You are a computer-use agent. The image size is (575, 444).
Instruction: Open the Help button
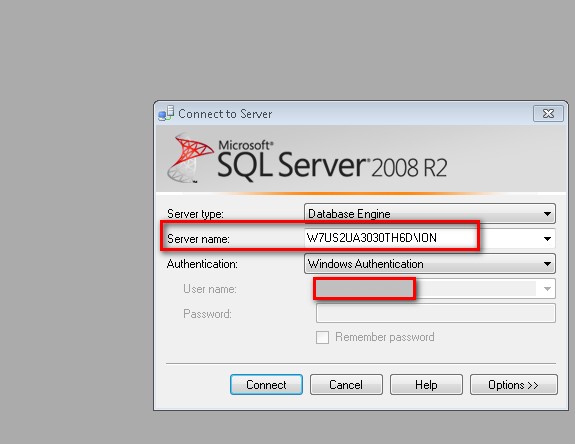pyautogui.click(x=426, y=385)
